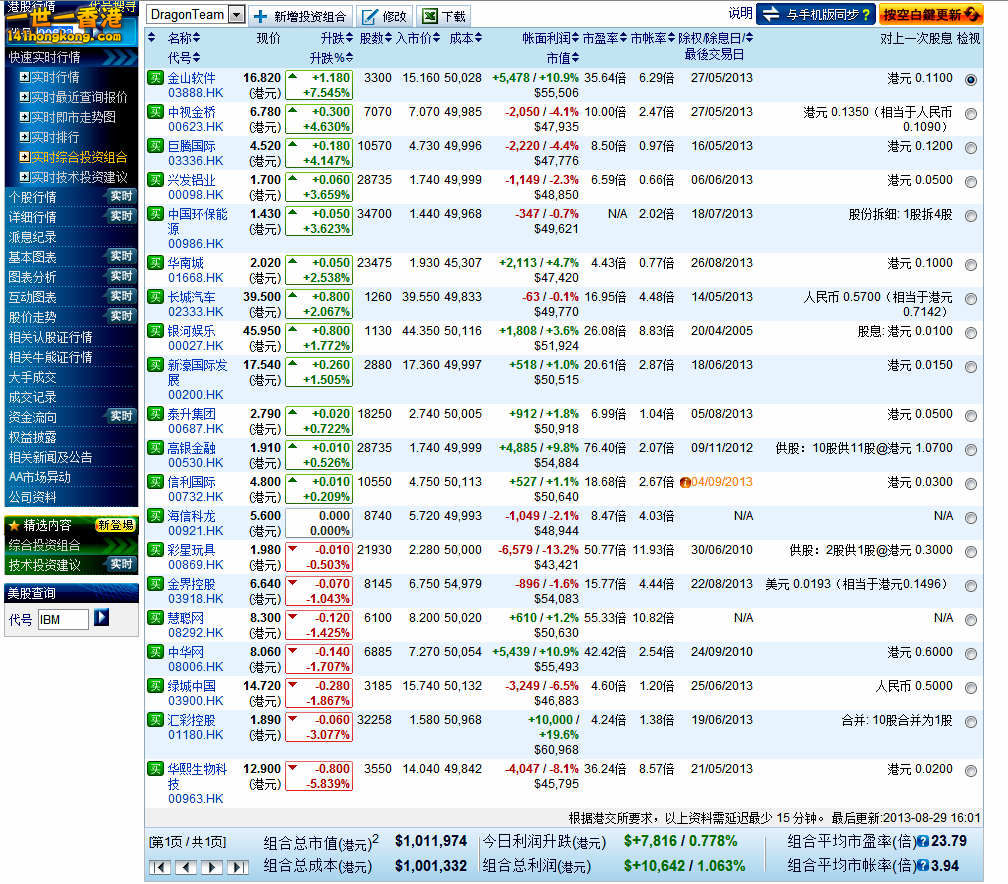Click the orange ex-dividend date 04/09/2013
Viewport: 1008px width, 884px height.
coord(721,482)
